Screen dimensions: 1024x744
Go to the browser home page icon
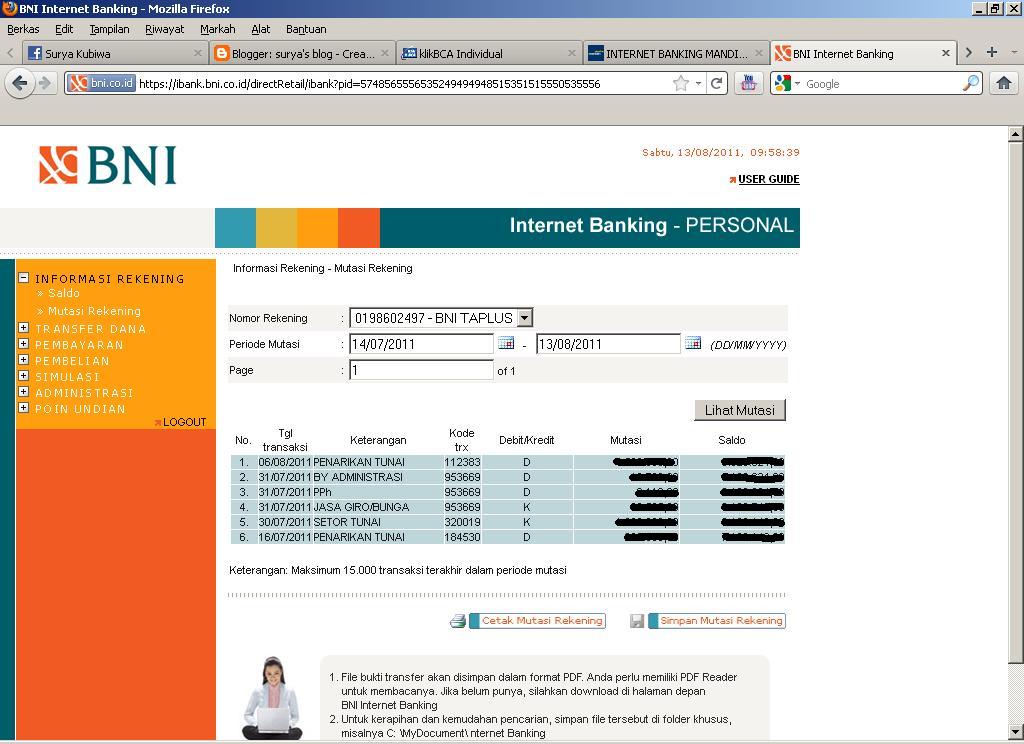click(x=1004, y=84)
